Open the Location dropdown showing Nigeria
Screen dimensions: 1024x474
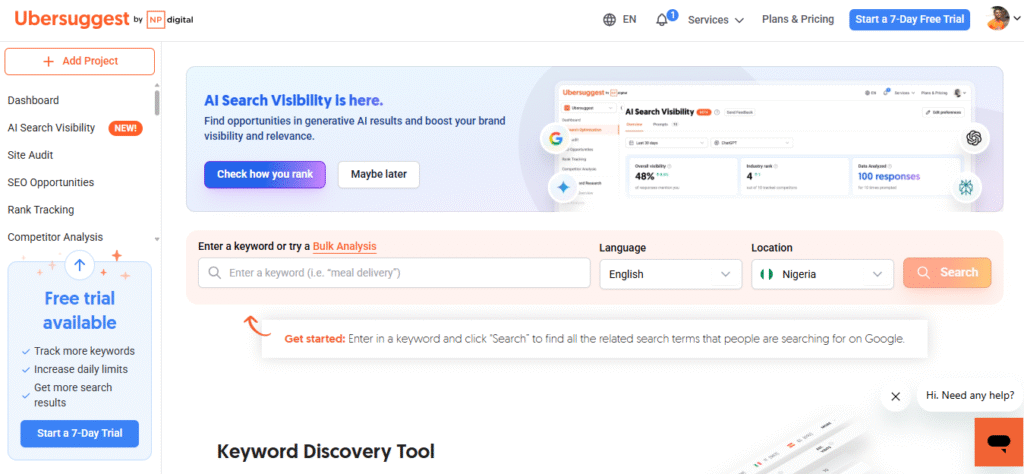click(x=822, y=274)
